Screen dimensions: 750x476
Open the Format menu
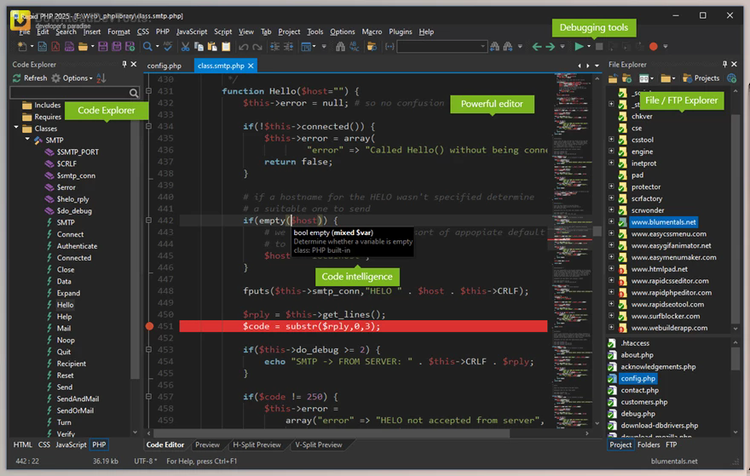[x=119, y=32]
